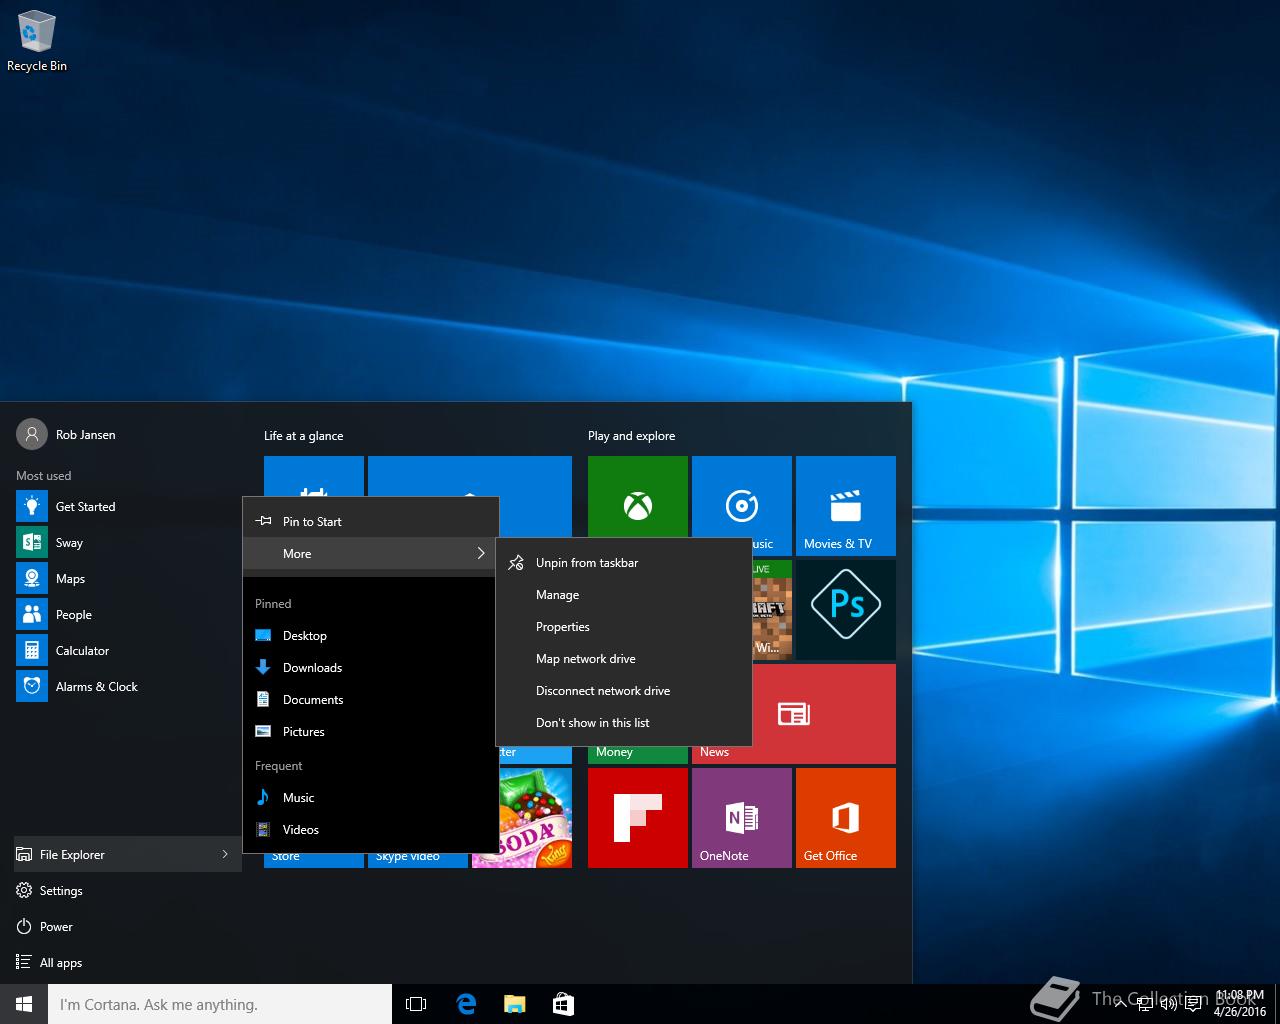Select Manage in the submenu
Viewport: 1280px width, 1024px height.
tap(623, 595)
